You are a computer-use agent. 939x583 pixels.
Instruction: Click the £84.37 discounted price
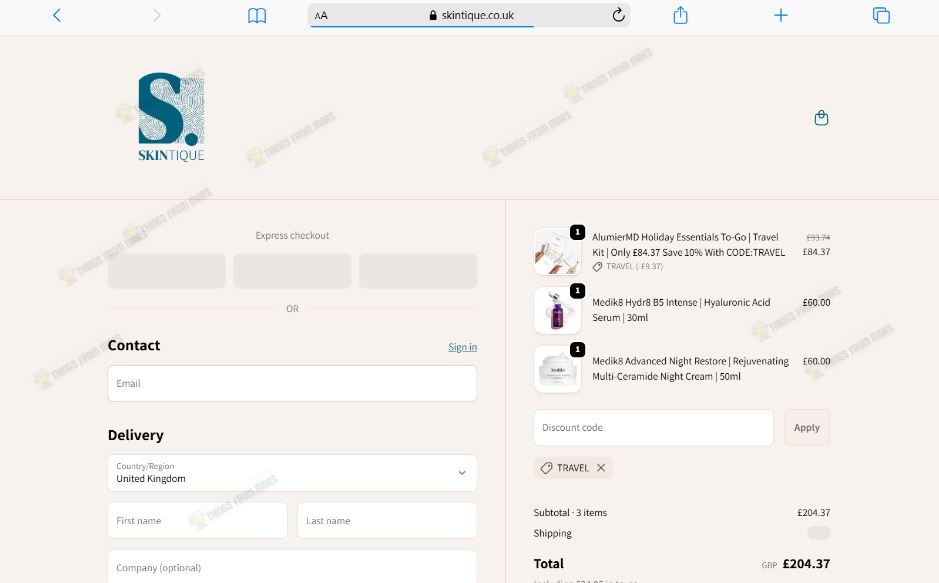[x=816, y=251]
